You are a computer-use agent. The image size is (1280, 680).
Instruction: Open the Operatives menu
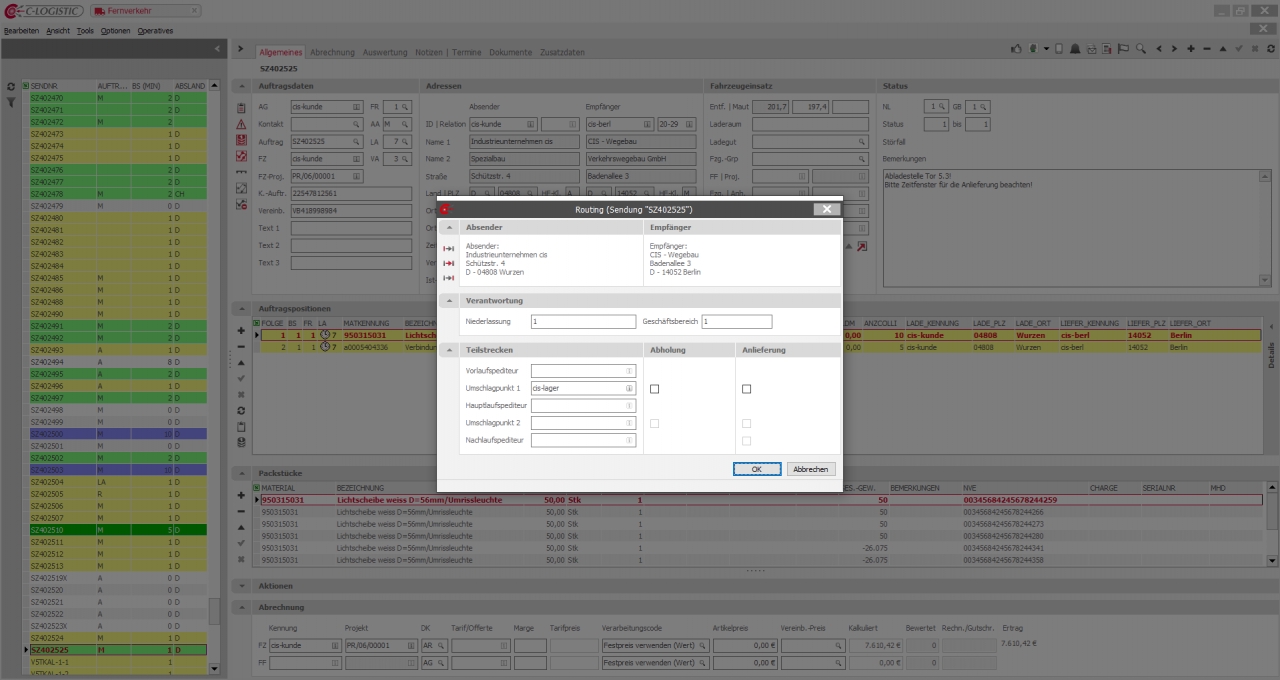[155, 31]
